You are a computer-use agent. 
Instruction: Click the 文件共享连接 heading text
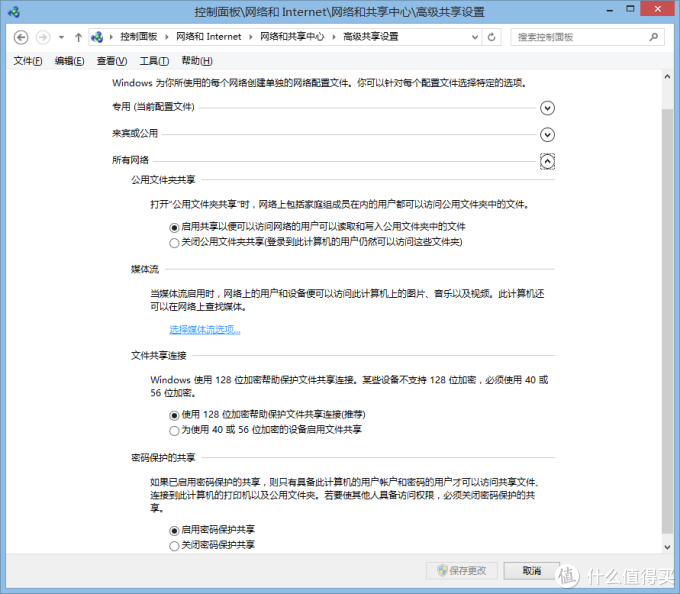coord(159,356)
